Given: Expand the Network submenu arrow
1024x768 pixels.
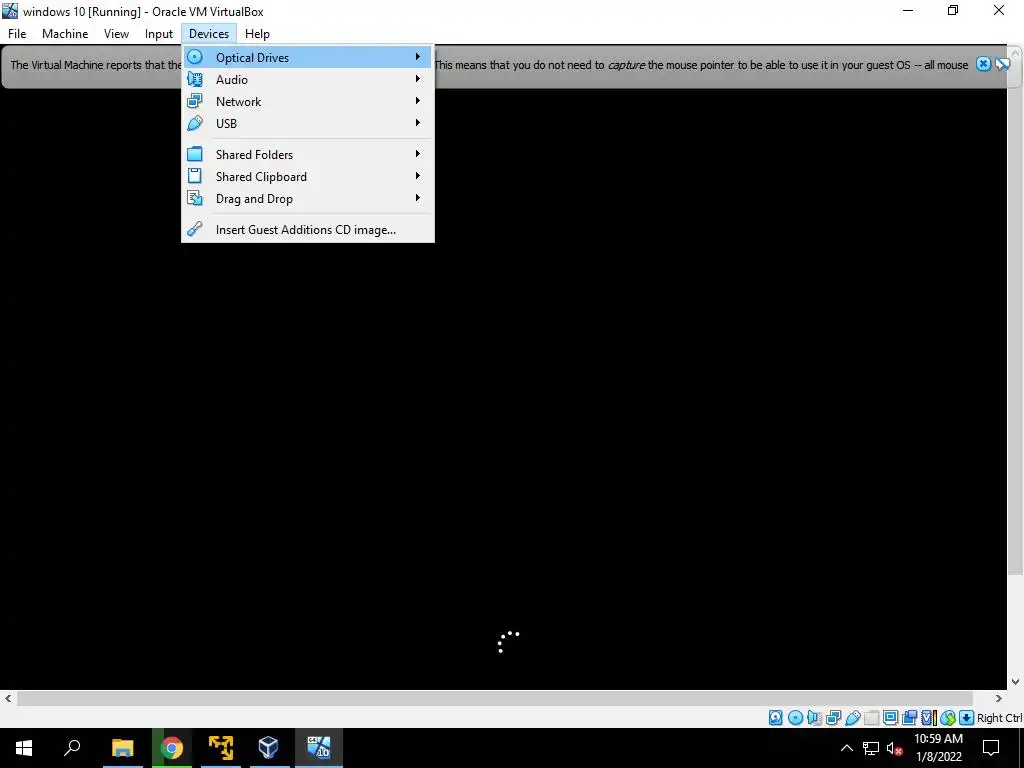Looking at the screenshot, I should click(418, 101).
